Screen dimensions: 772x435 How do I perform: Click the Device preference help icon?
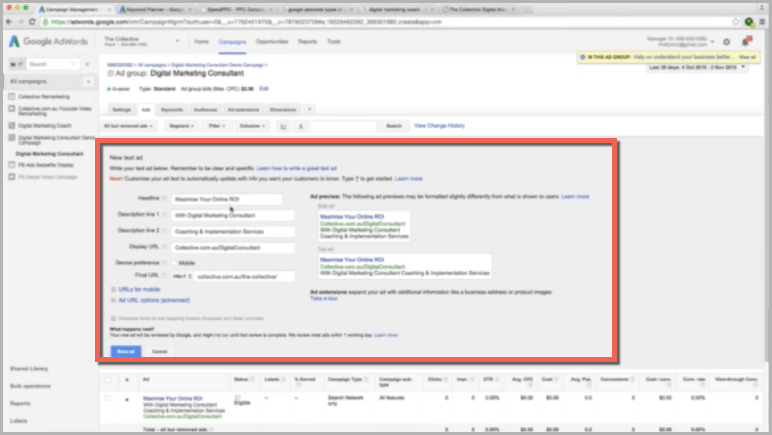164,262
